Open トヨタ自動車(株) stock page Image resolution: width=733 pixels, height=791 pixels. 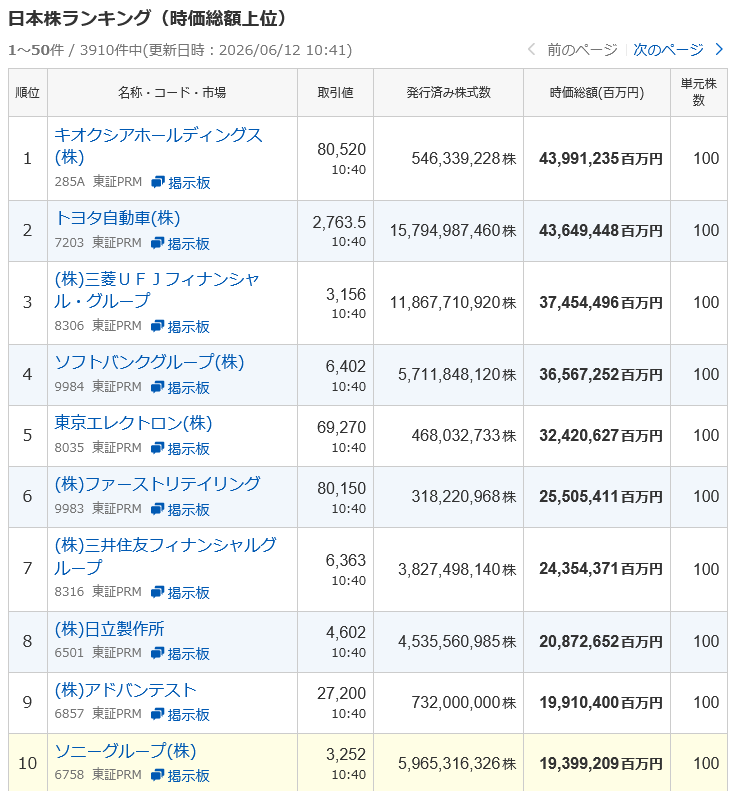pos(117,218)
